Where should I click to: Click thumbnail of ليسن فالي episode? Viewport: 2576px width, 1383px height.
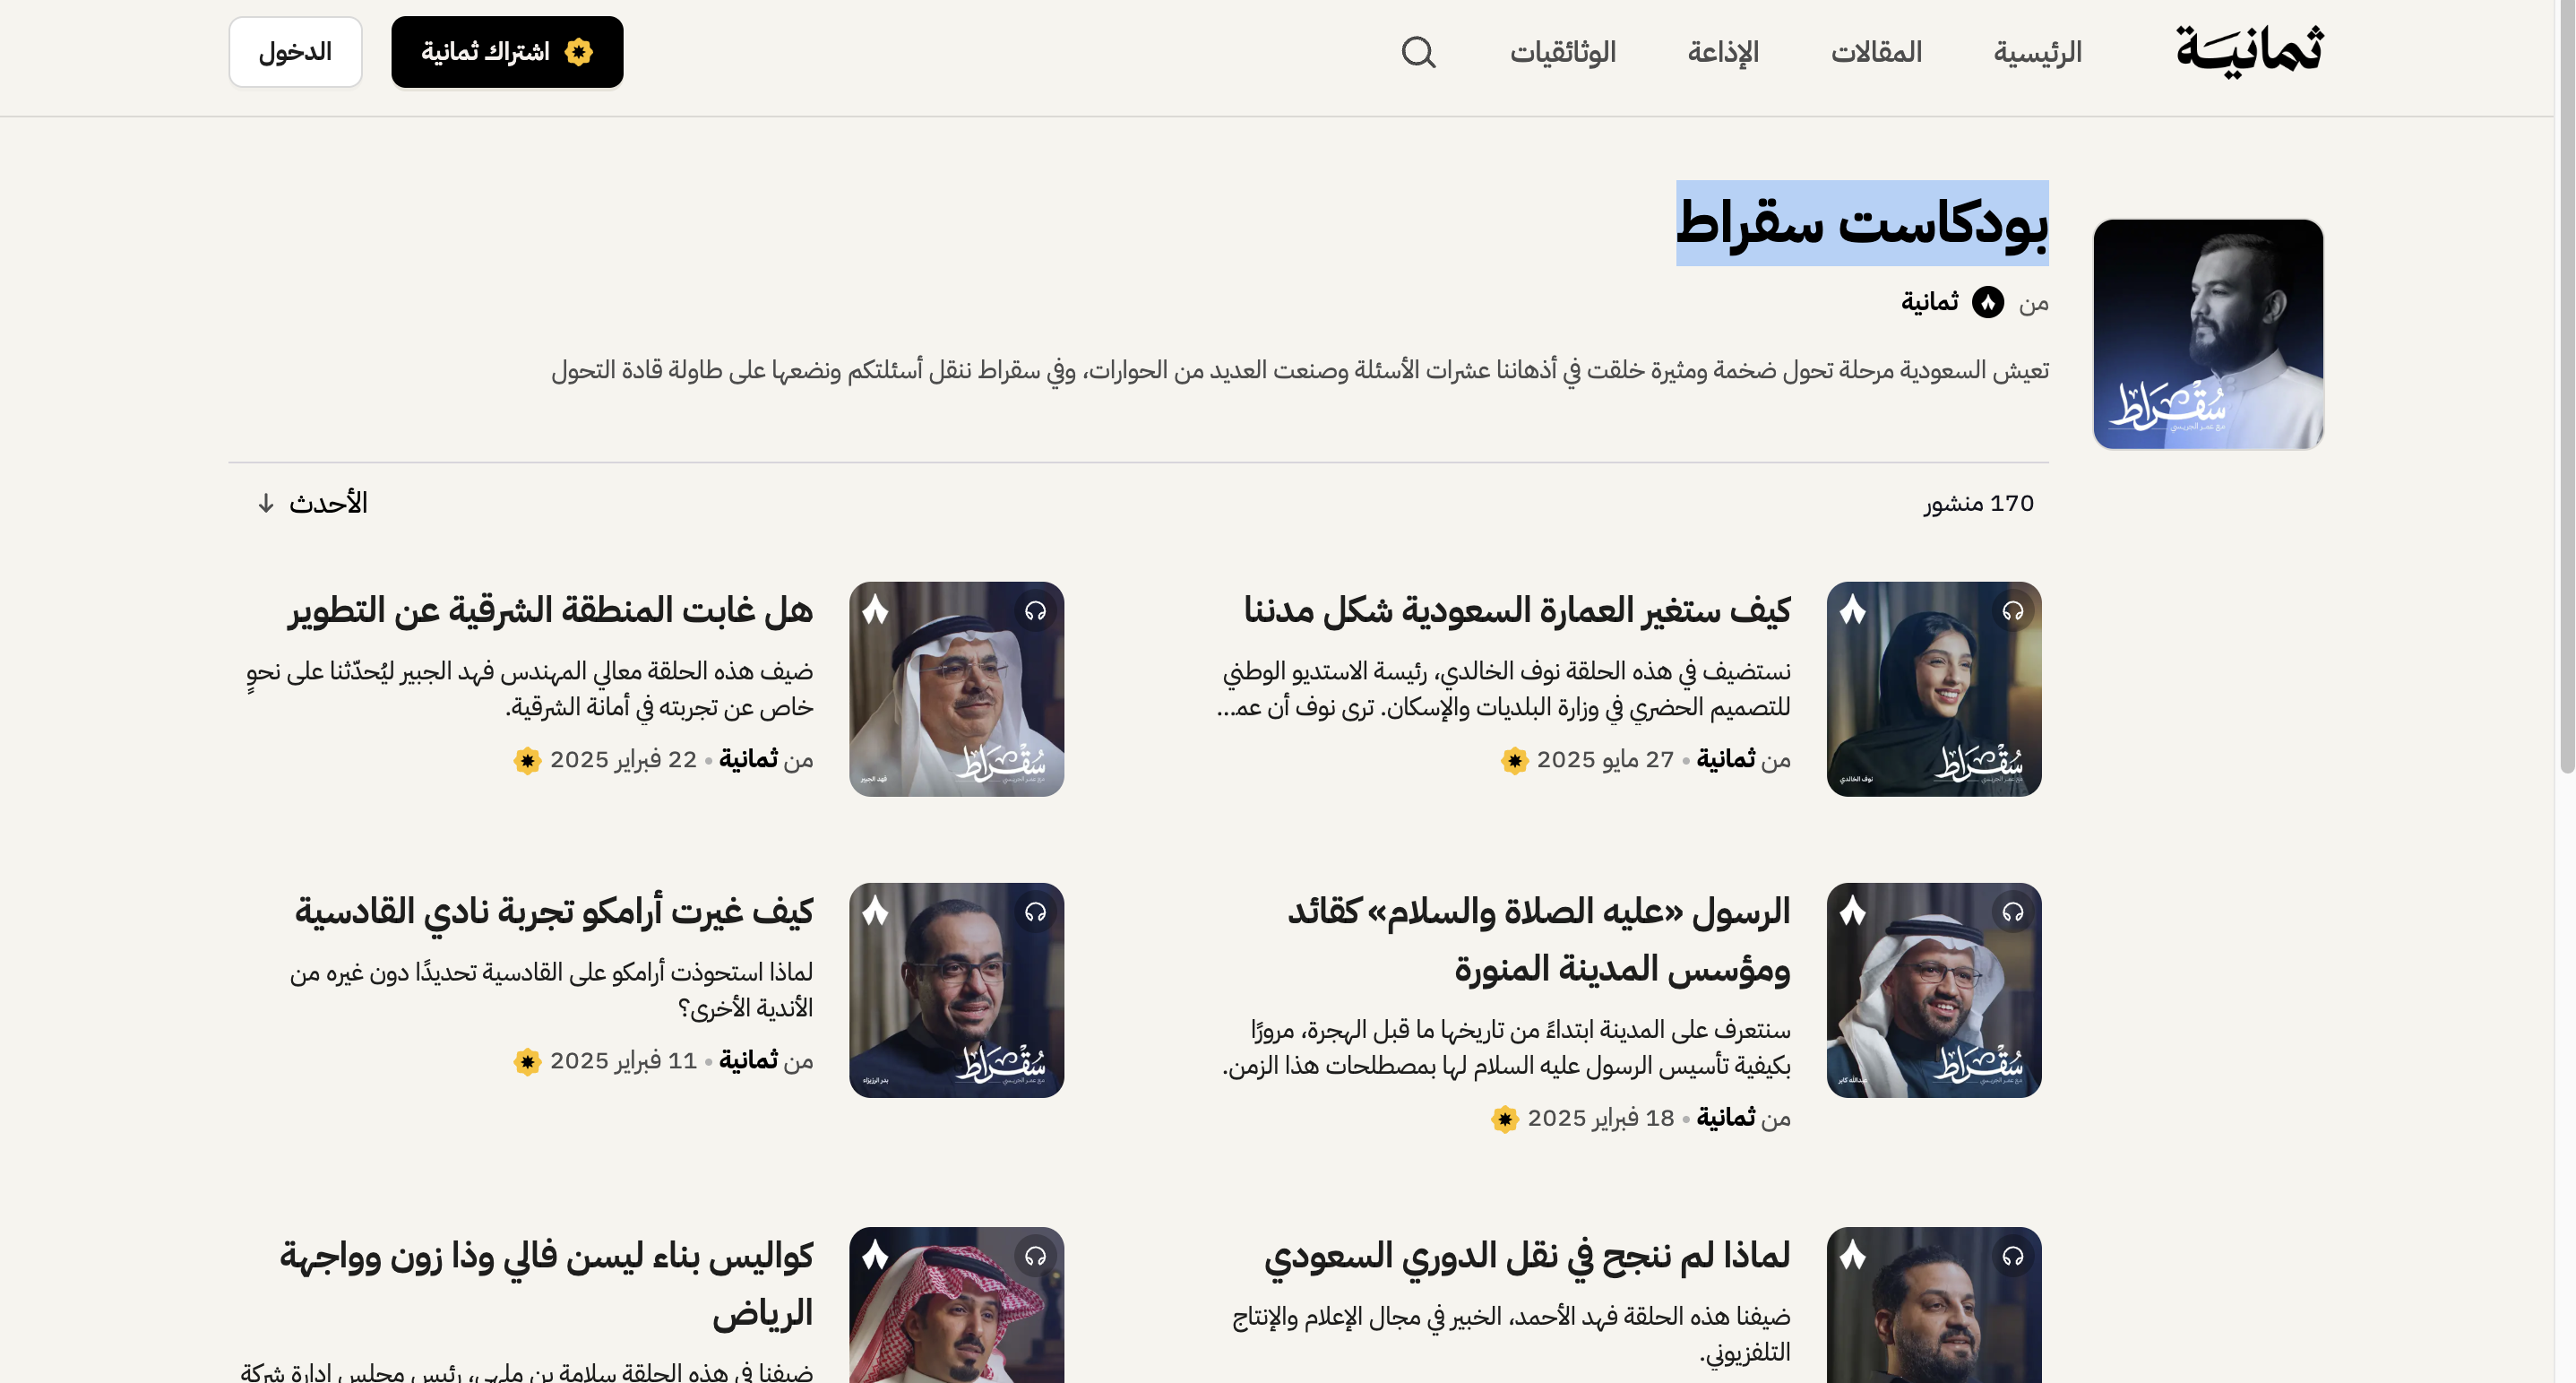click(956, 1305)
